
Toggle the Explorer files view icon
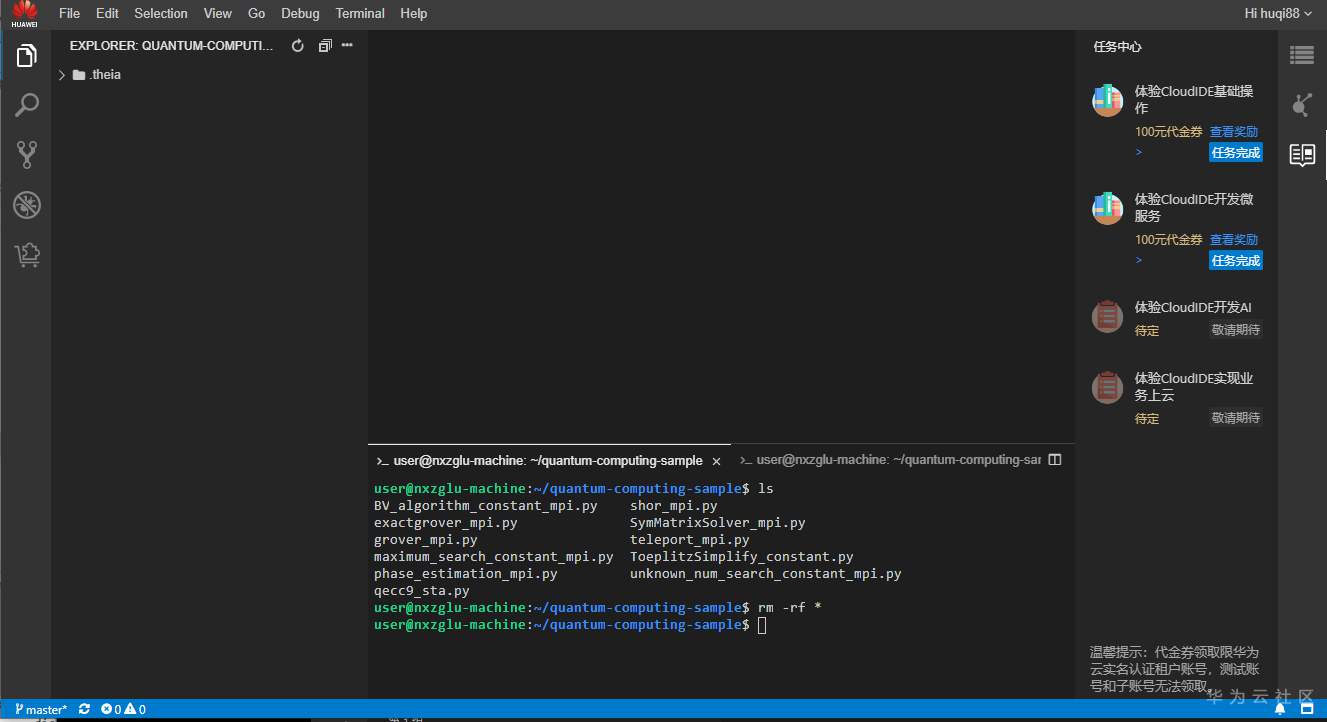[x=26, y=56]
